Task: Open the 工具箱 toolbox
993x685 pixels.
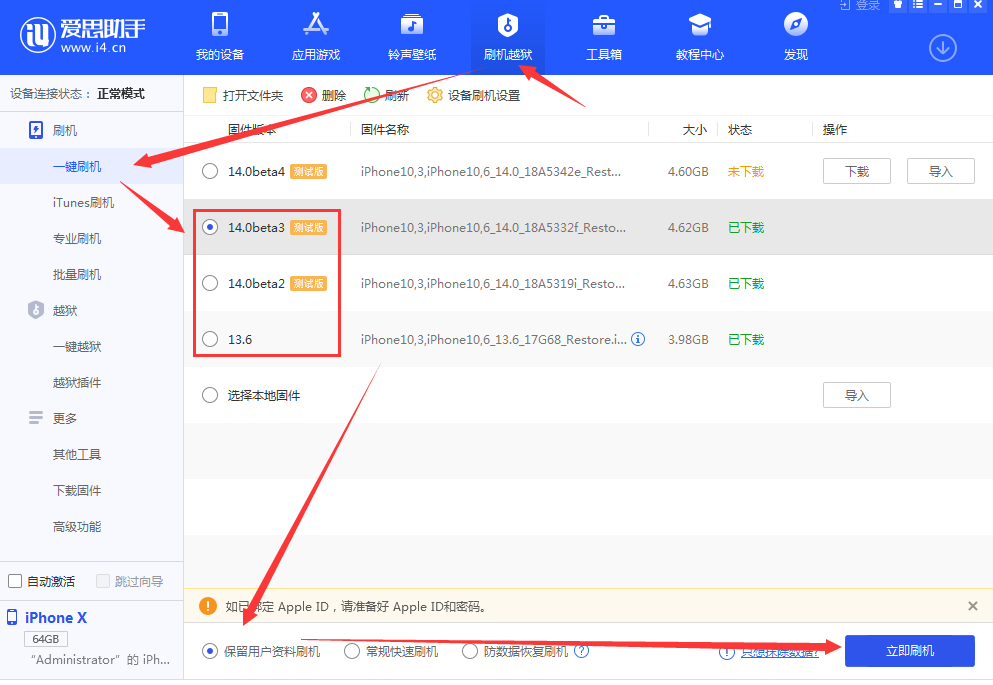Action: point(604,37)
